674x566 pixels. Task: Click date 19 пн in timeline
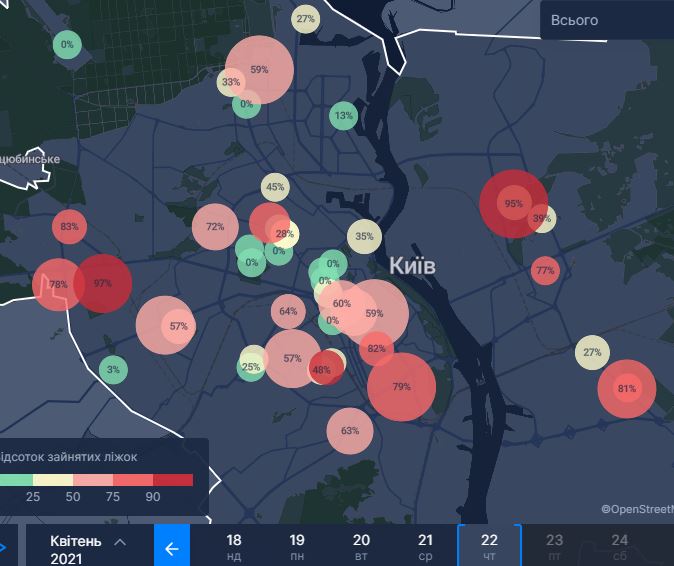298,547
